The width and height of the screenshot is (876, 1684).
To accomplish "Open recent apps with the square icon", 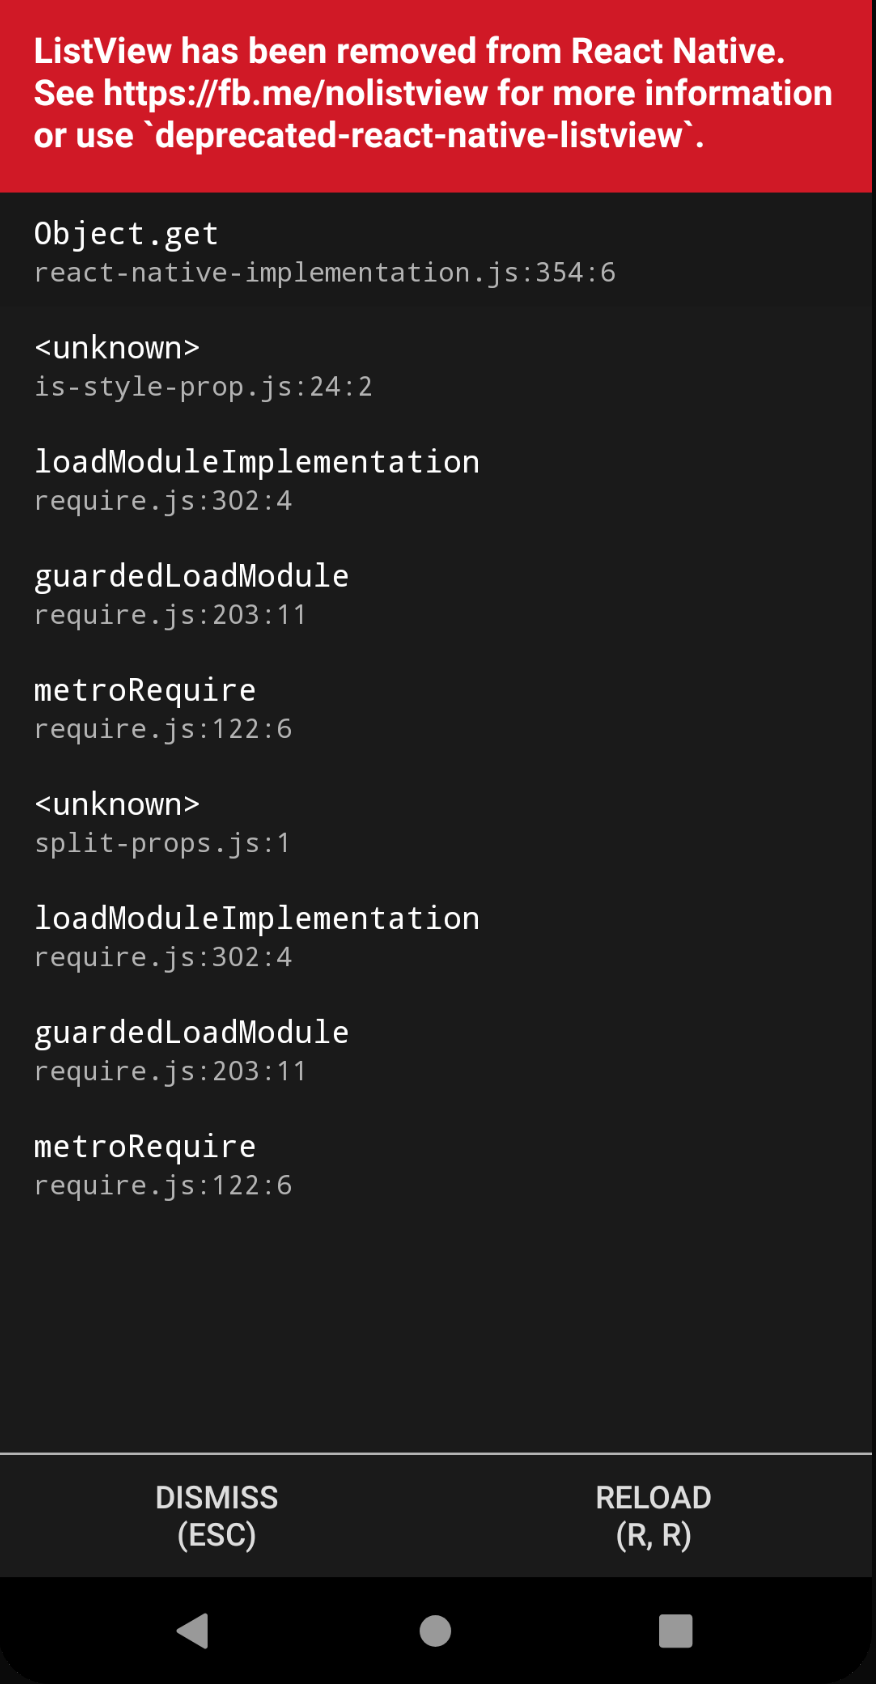I will coord(675,1630).
